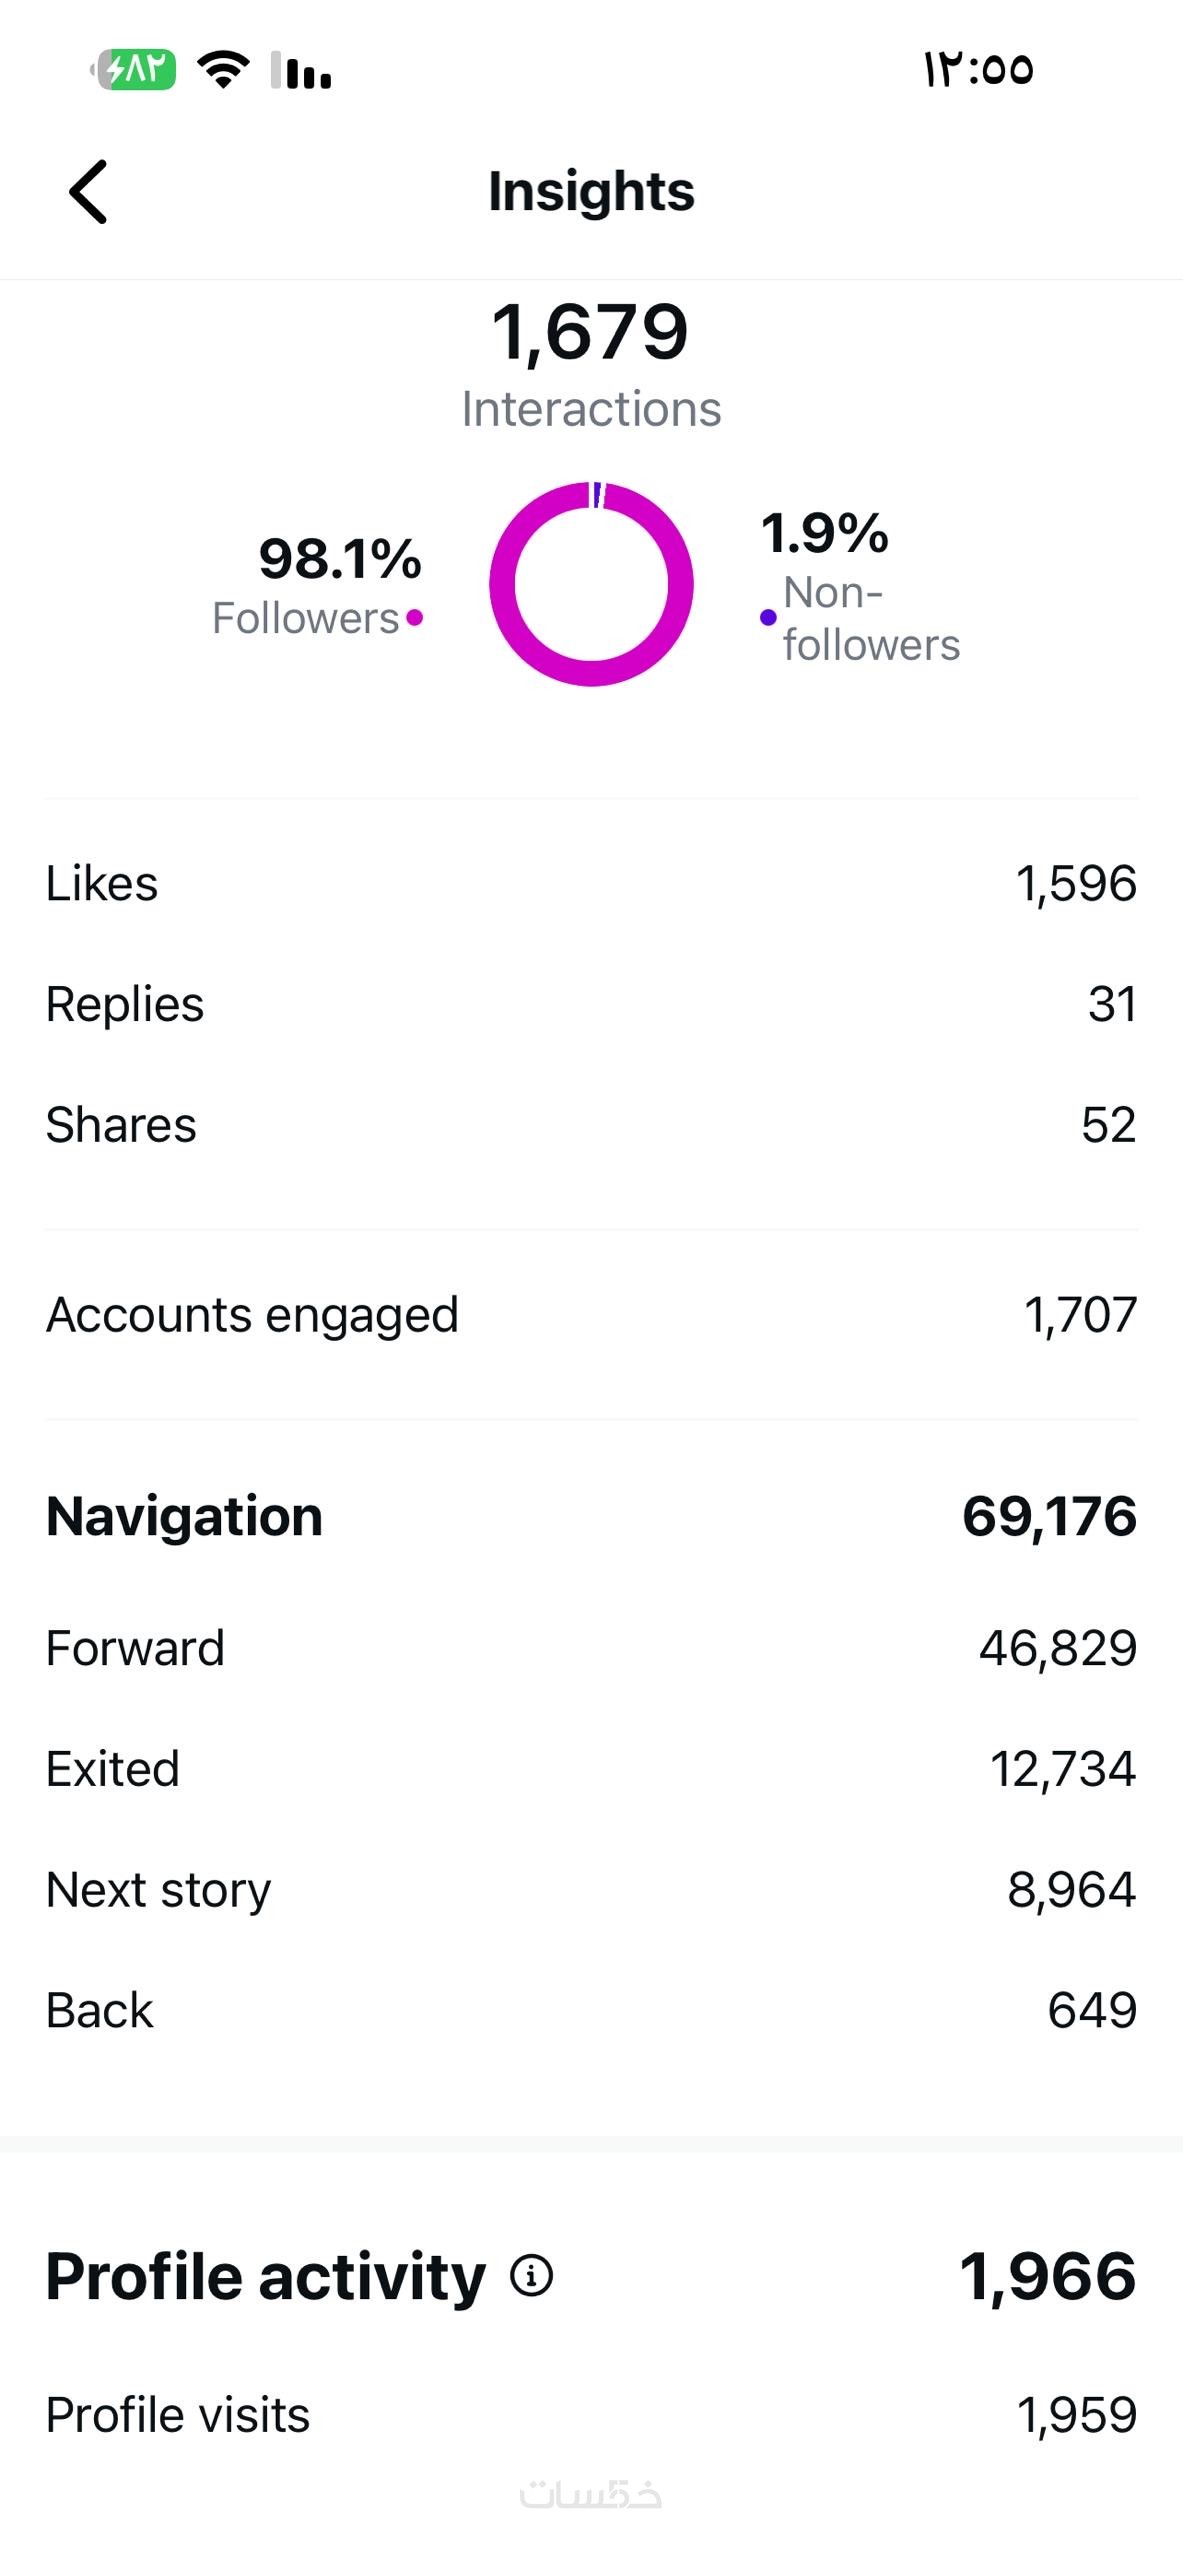Open the Profile activity info icon
This screenshot has height=2560, width=1183.
coord(531,2276)
